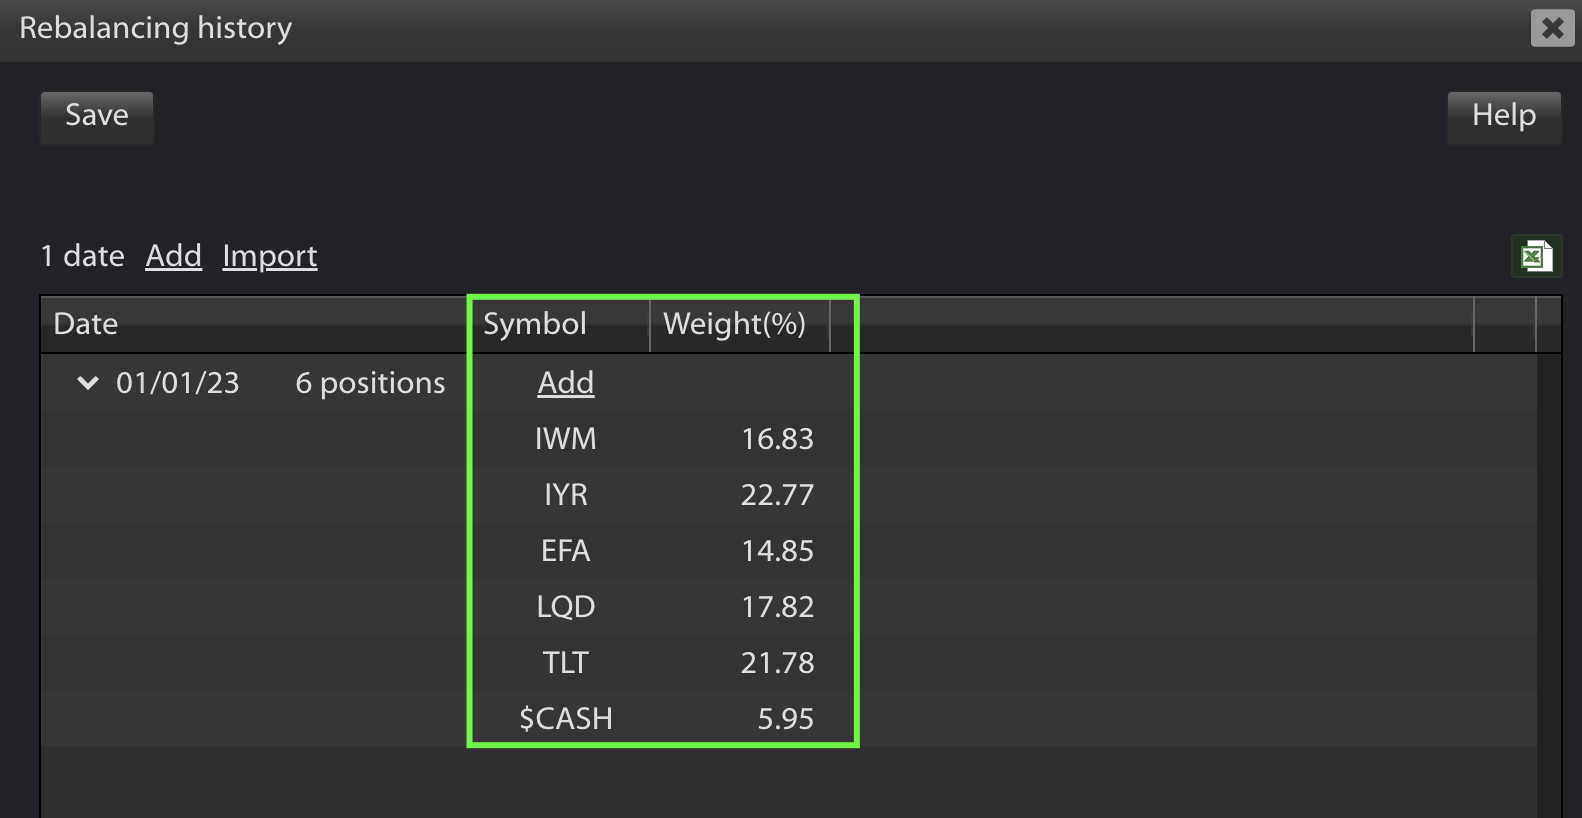Click the Save button
The height and width of the screenshot is (818, 1582).
tap(97, 117)
